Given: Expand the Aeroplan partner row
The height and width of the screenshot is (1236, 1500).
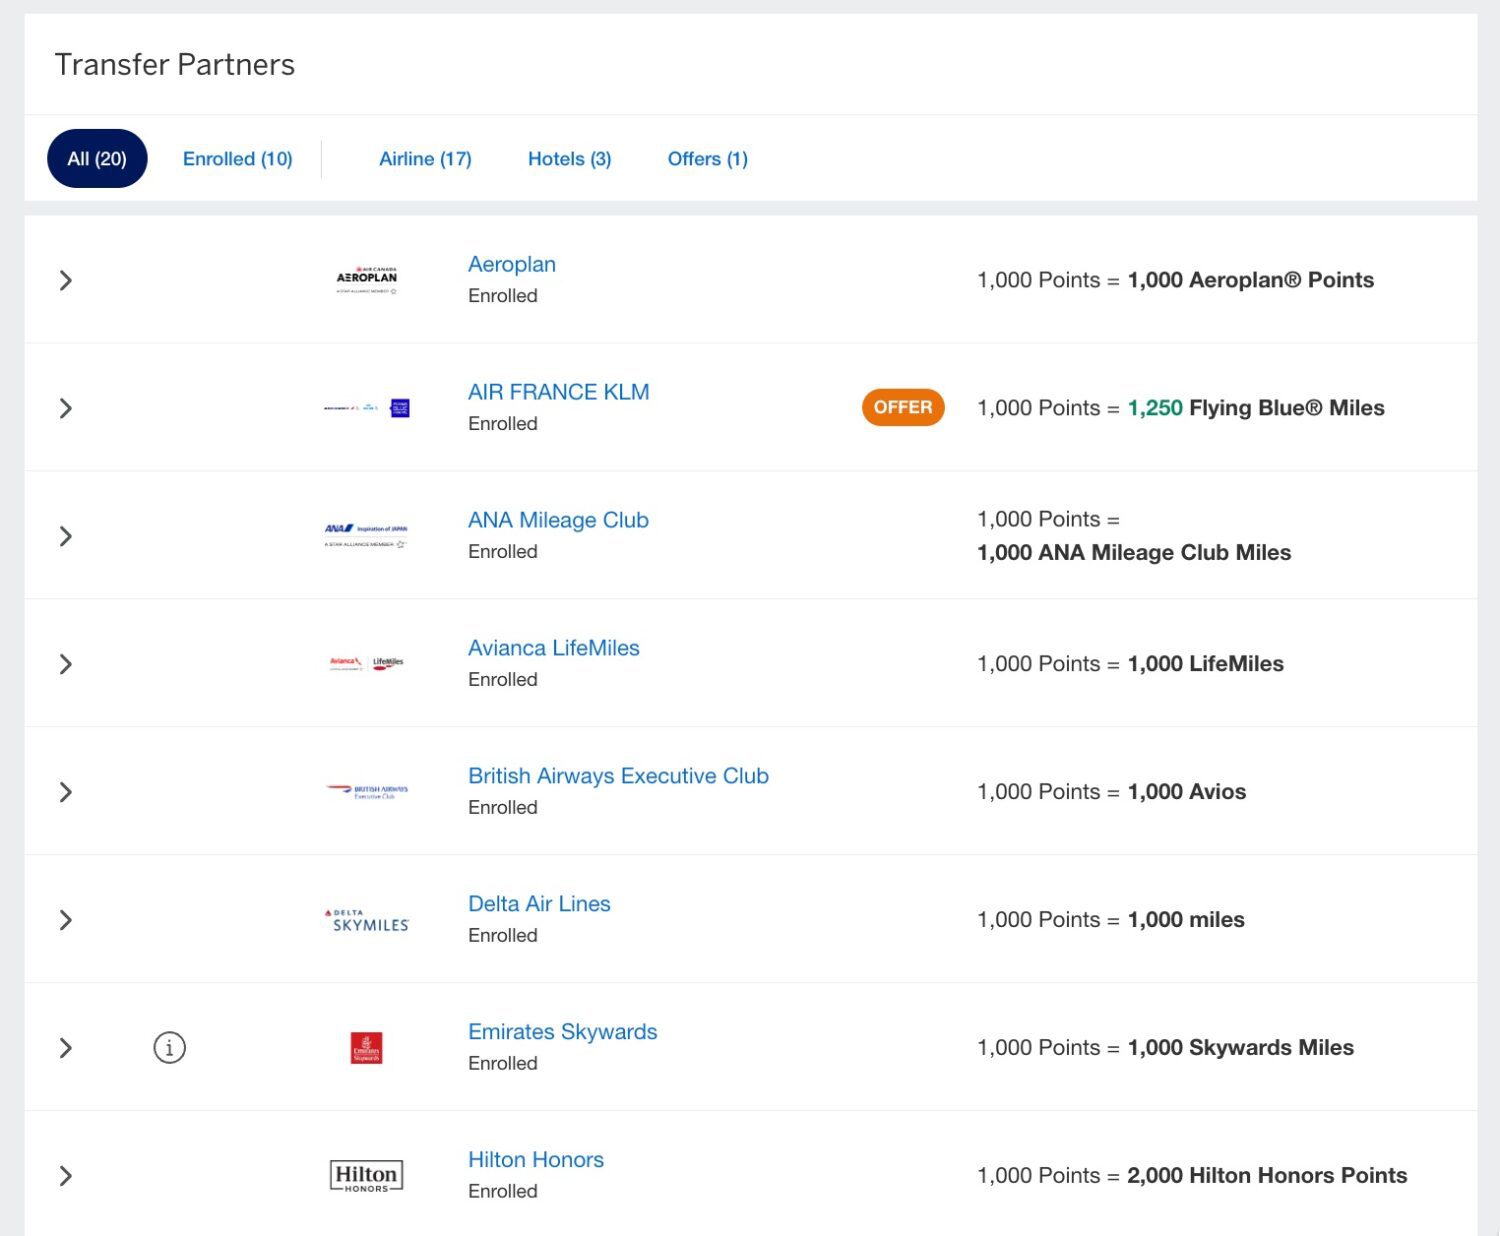Looking at the screenshot, I should [66, 280].
